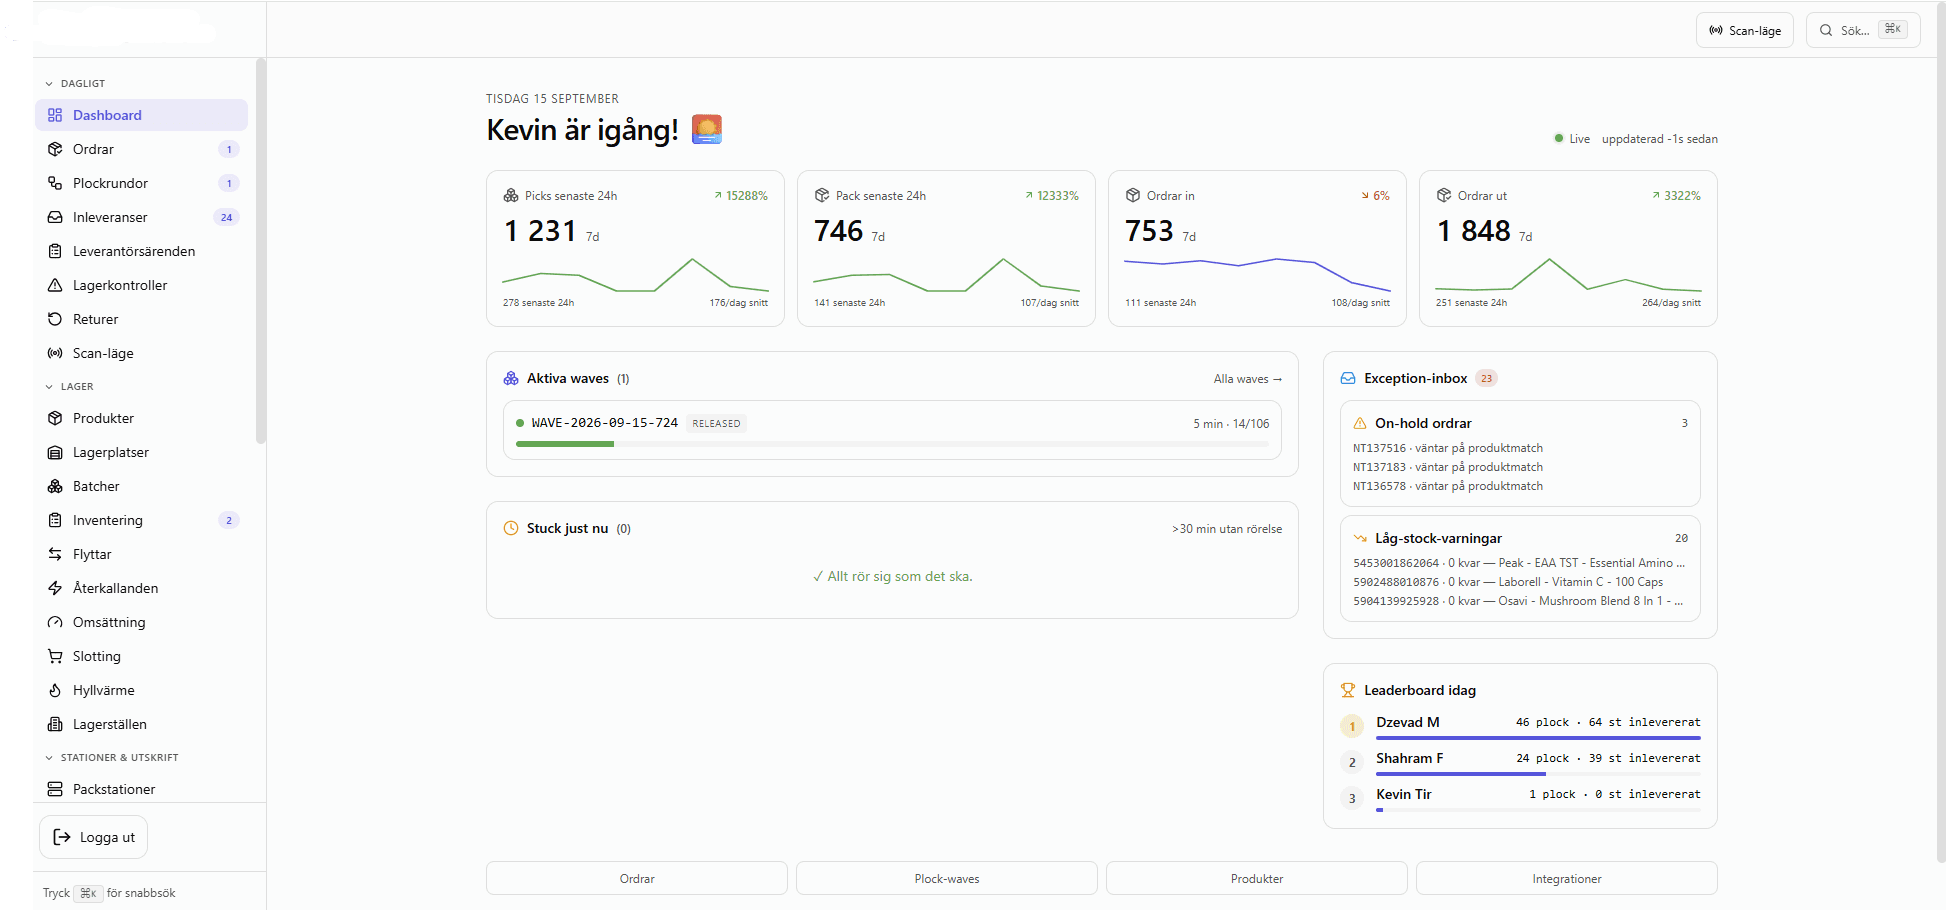Image resolution: width=1946 pixels, height=910 pixels.
Task: Open the Plock-waves bottom tab
Action: [x=947, y=879]
